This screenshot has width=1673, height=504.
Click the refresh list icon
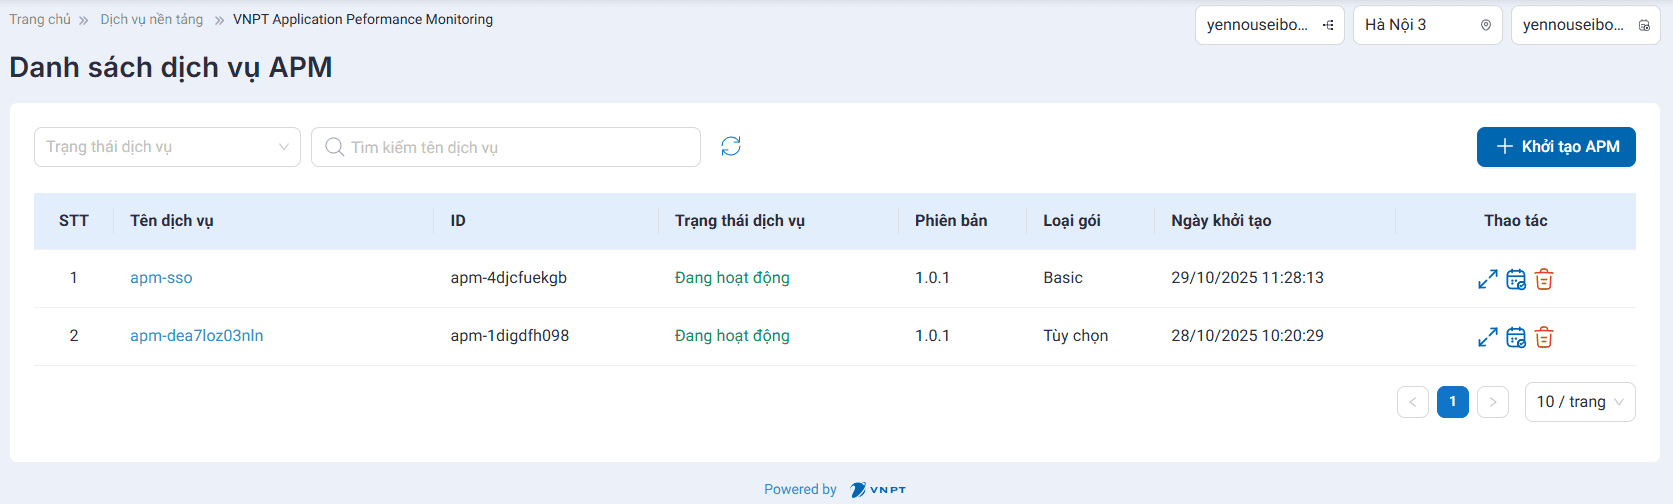[x=731, y=147]
